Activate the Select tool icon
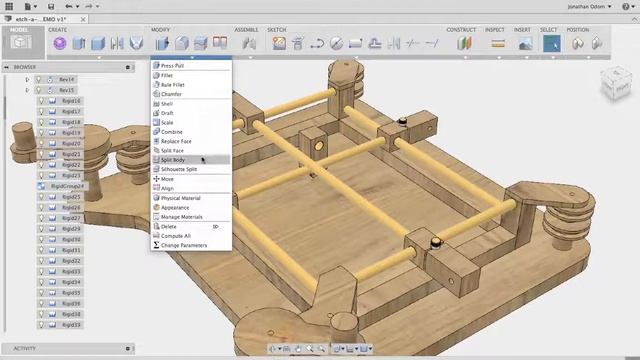 pos(551,43)
